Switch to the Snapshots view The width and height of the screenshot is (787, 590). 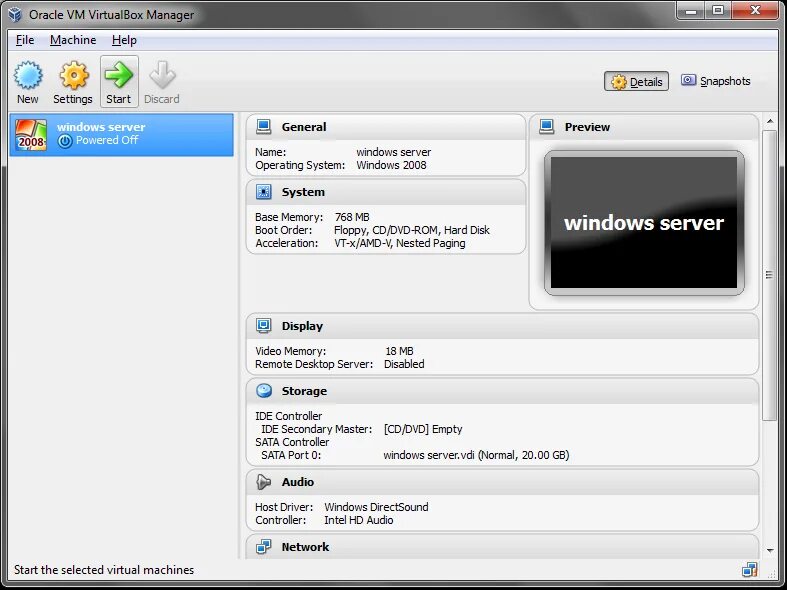coord(716,81)
